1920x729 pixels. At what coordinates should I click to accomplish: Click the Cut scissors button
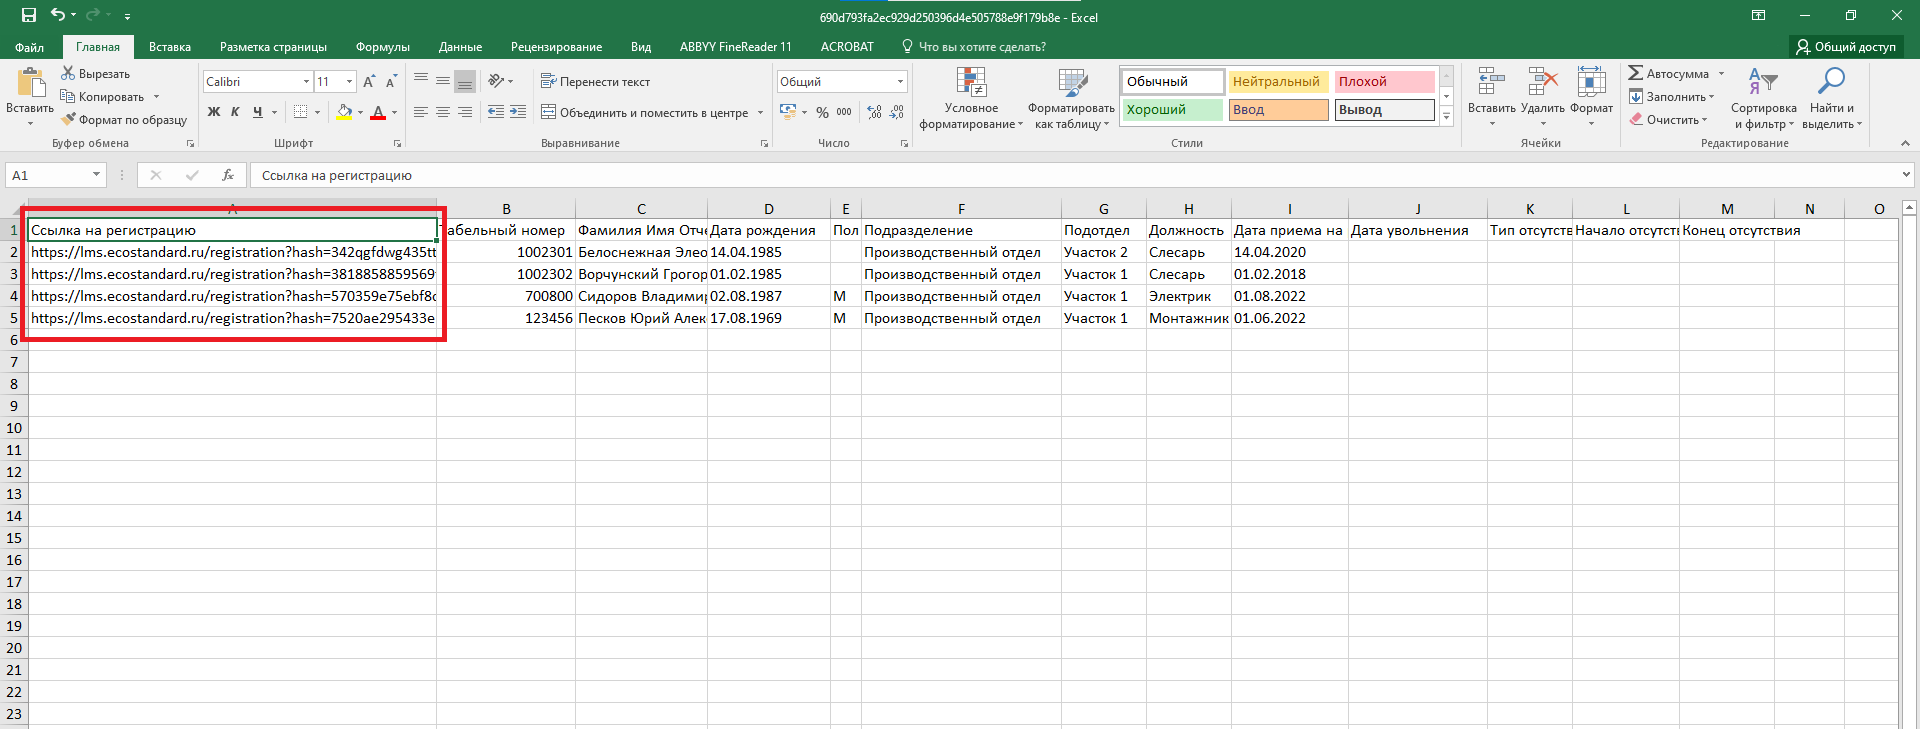tap(95, 74)
